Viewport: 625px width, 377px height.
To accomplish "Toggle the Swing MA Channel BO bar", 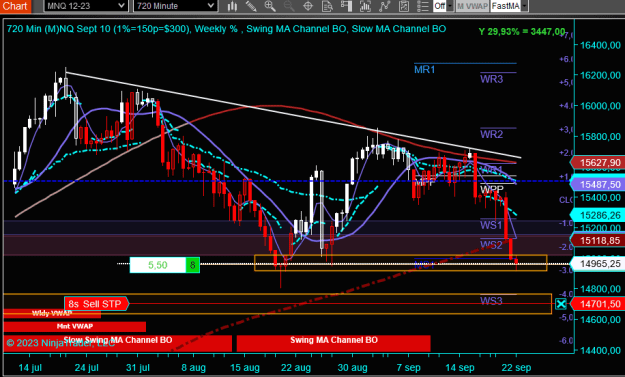I will point(334,343).
